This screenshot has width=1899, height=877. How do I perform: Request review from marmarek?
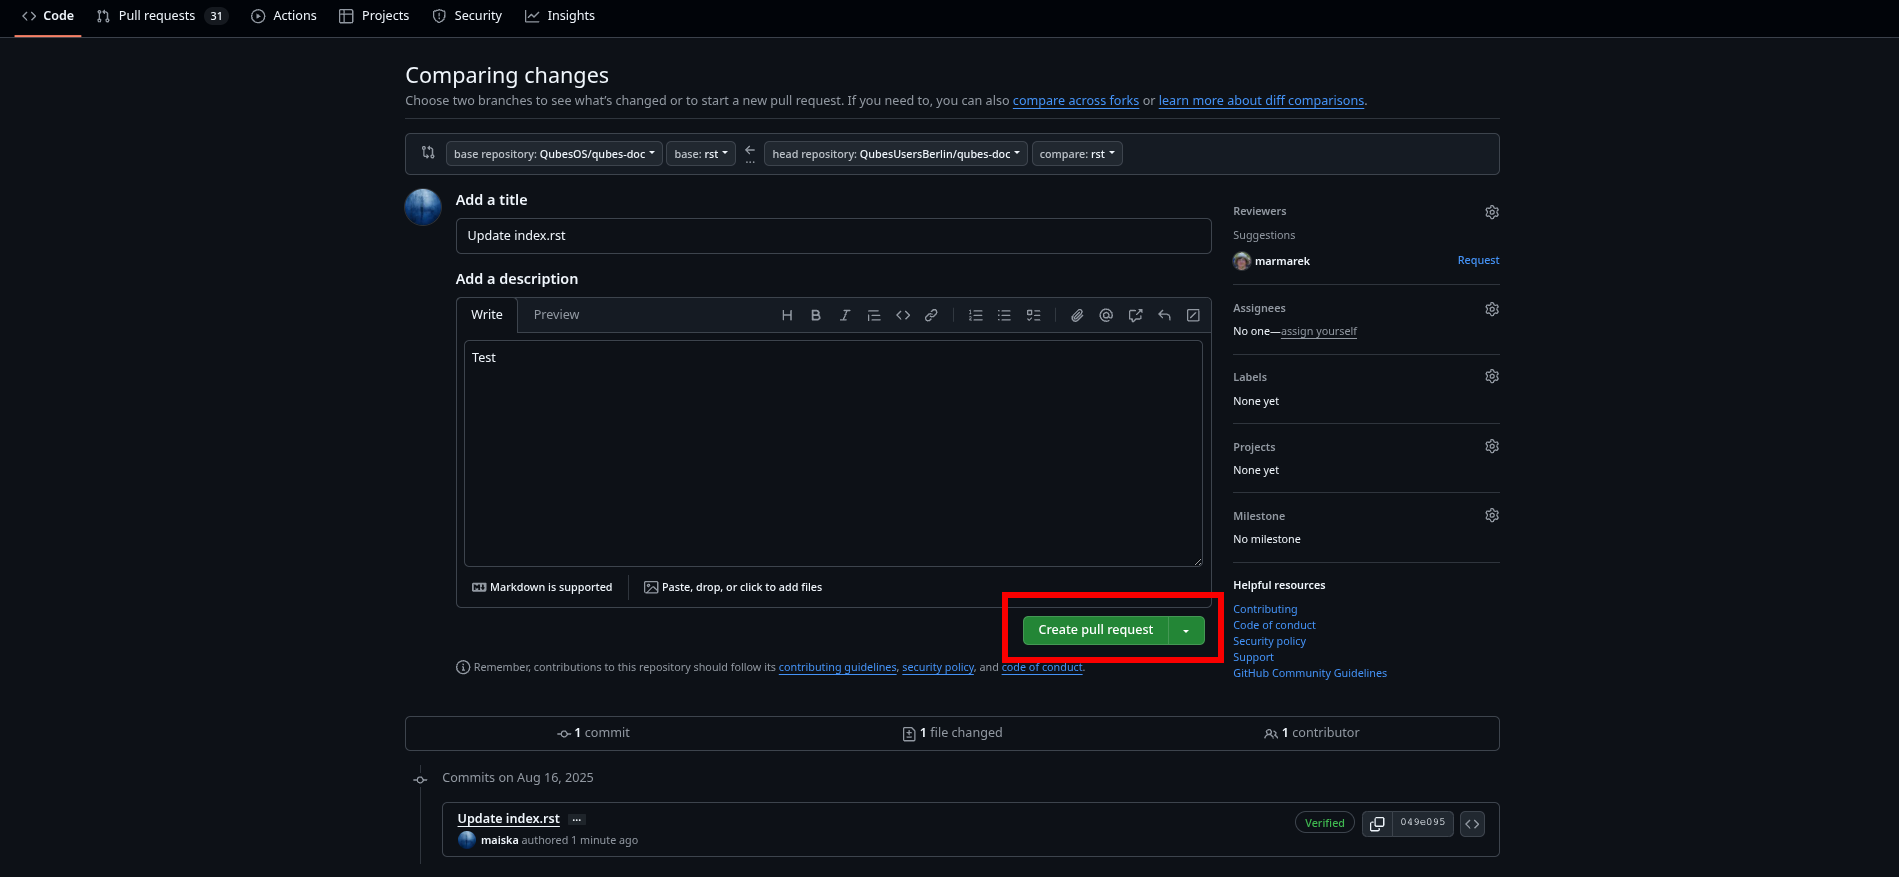[x=1477, y=260]
